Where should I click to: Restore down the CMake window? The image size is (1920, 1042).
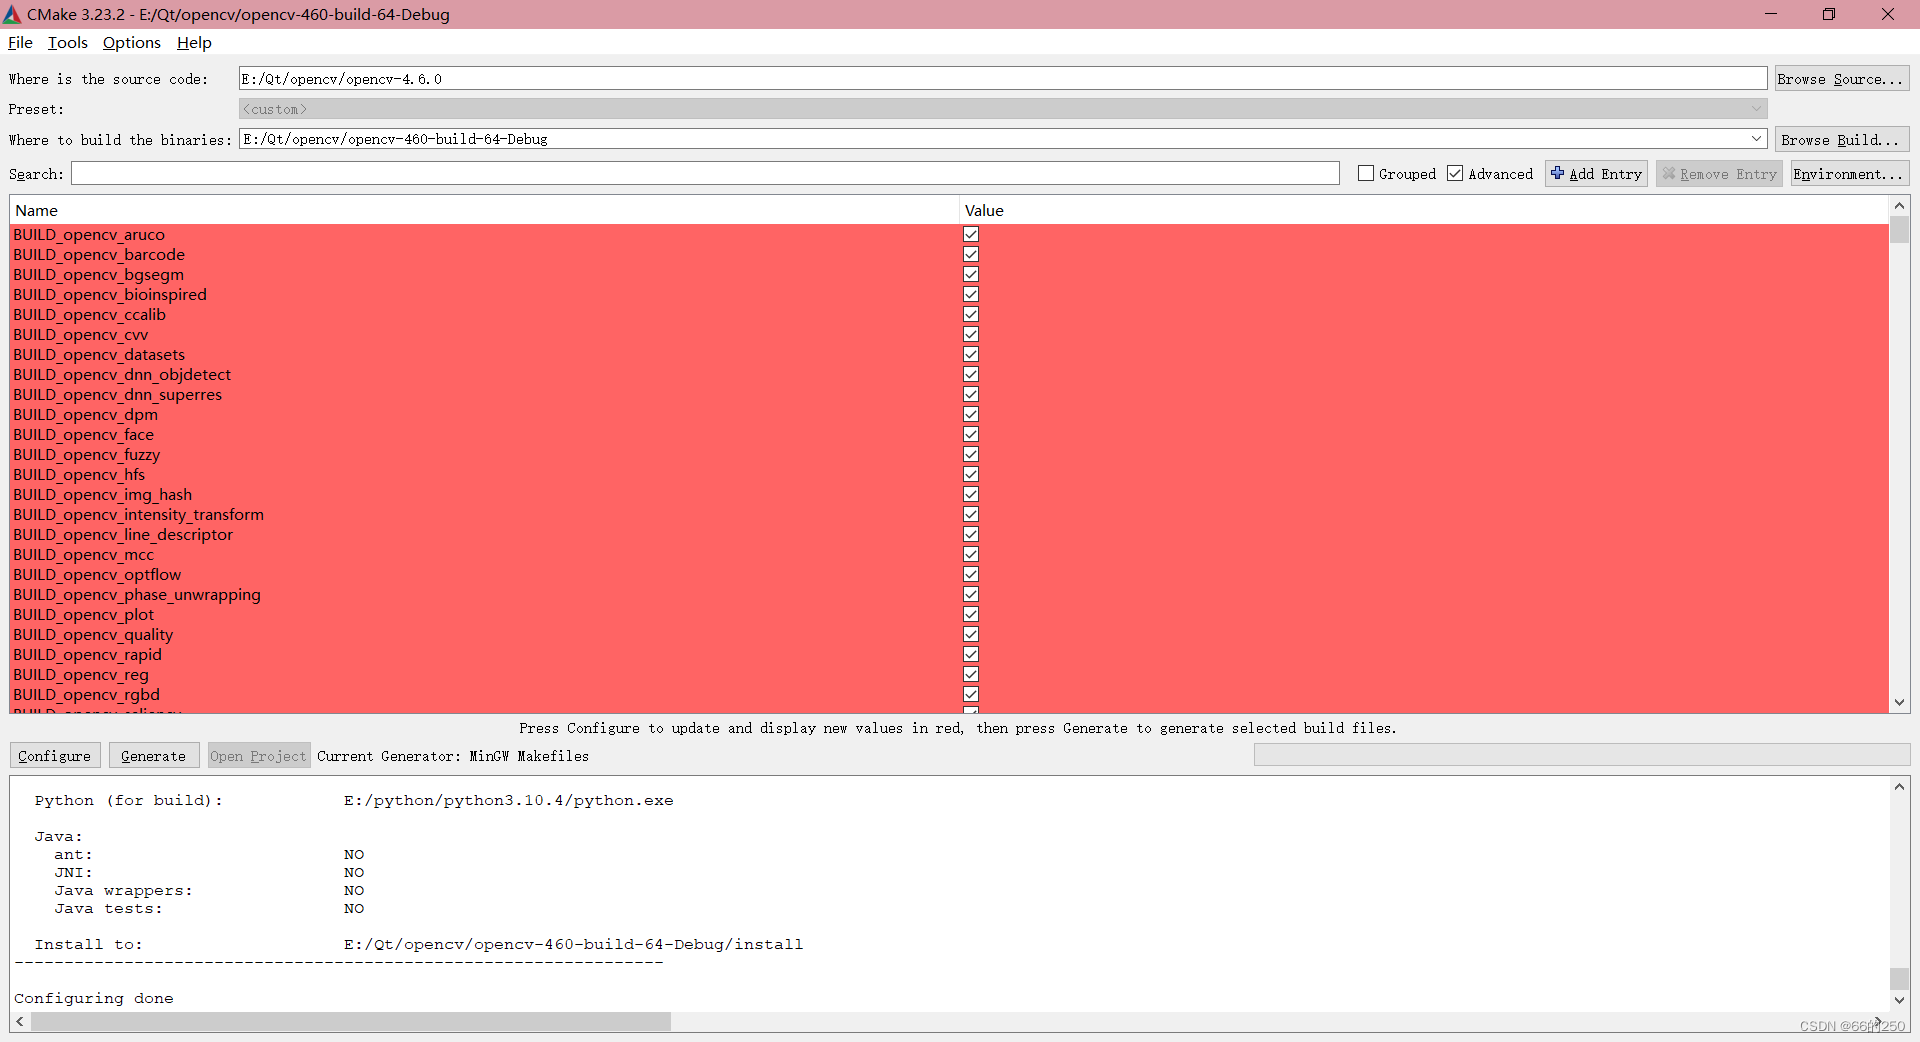(1829, 14)
